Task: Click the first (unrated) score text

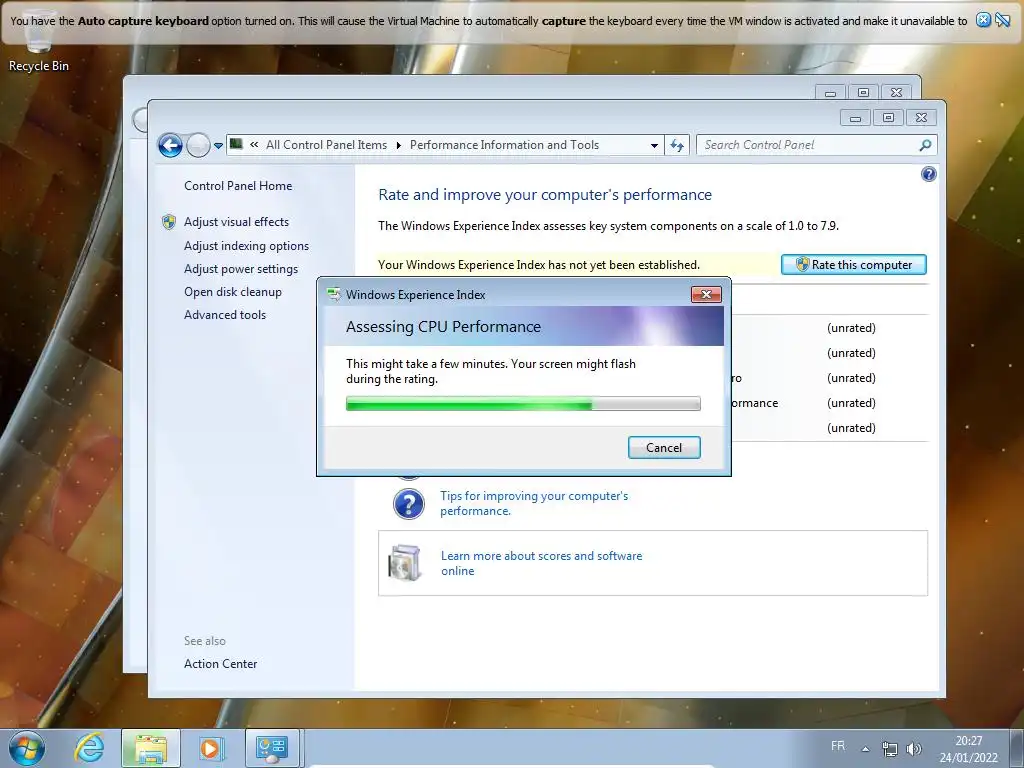Action: (x=851, y=328)
